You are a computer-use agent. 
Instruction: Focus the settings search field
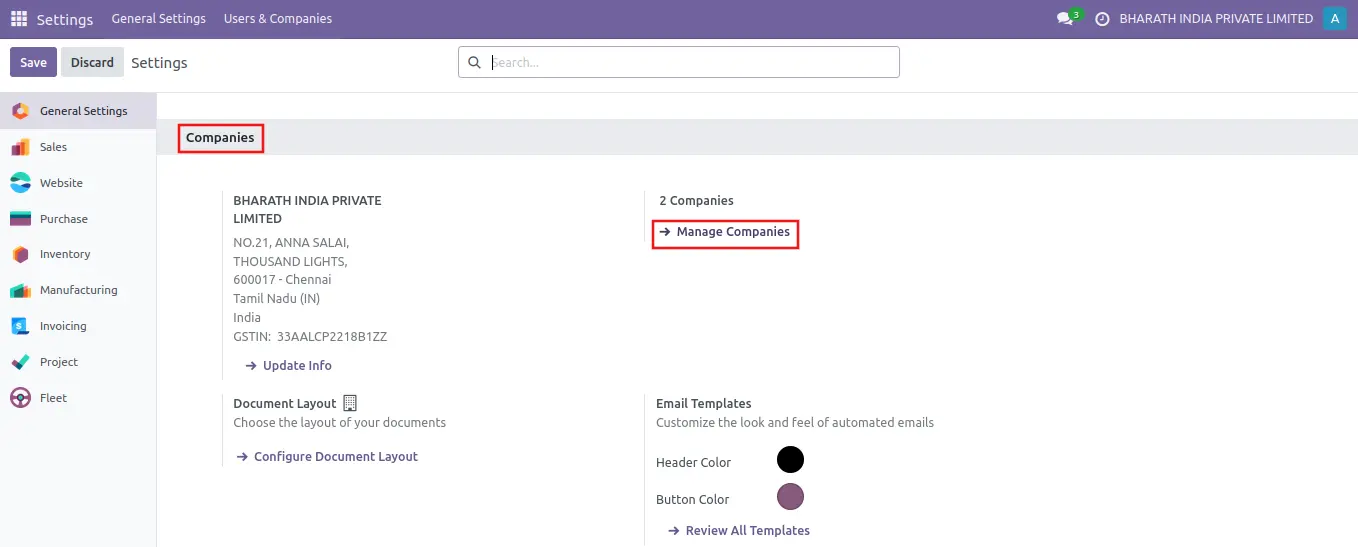pyautogui.click(x=679, y=62)
